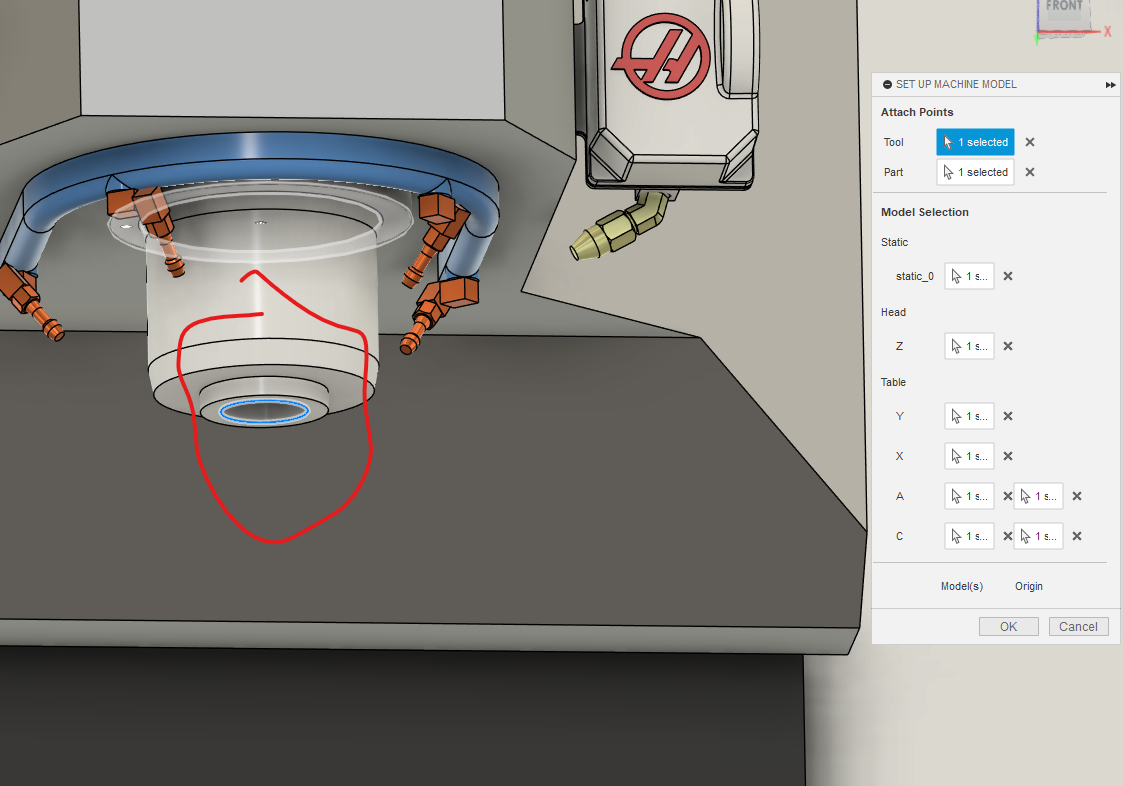Confirm the machine setup with OK
Image resolution: width=1123 pixels, height=786 pixels.
coord(1008,626)
